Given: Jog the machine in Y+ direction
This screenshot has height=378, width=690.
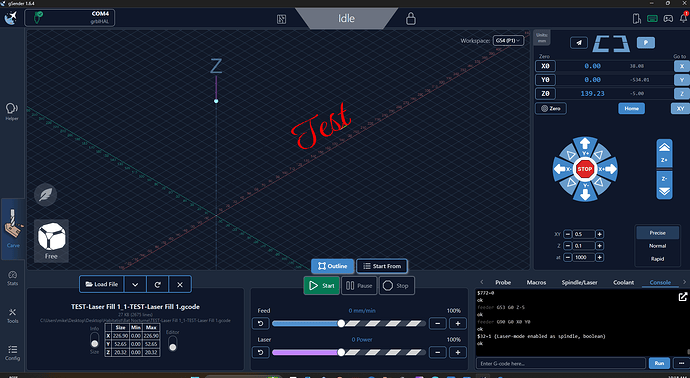Looking at the screenshot, I should point(585,146).
